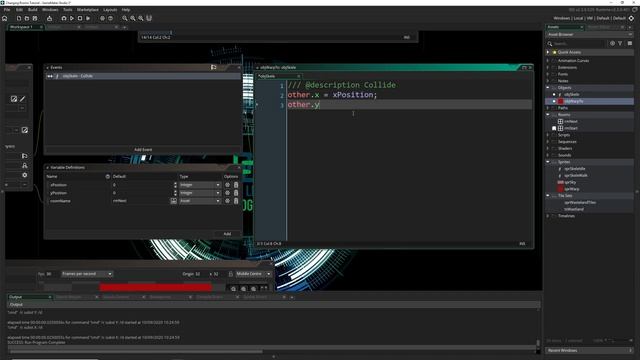Collapse the Objects folder
The image size is (640, 360).
(x=548, y=88)
